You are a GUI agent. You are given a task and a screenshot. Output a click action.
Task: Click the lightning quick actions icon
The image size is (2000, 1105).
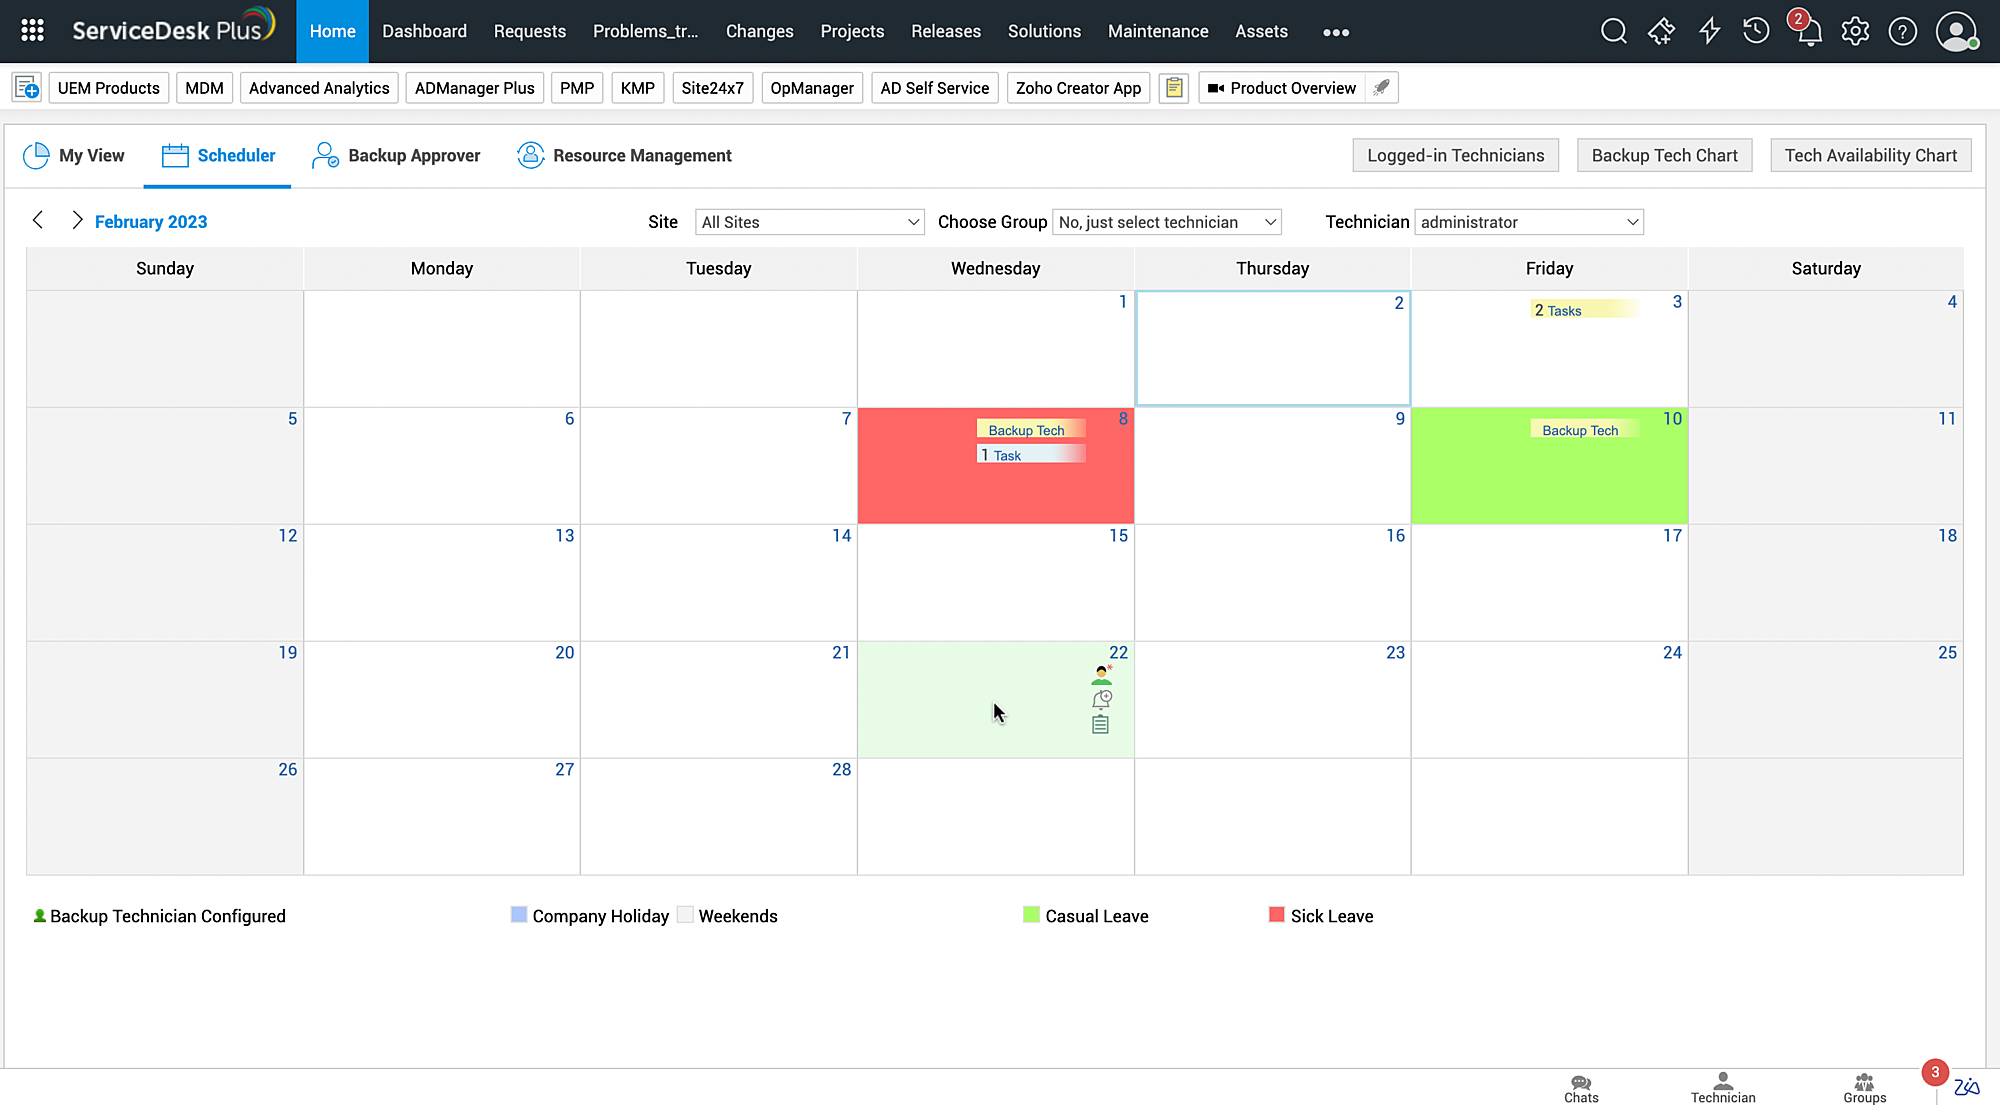pyautogui.click(x=1709, y=31)
